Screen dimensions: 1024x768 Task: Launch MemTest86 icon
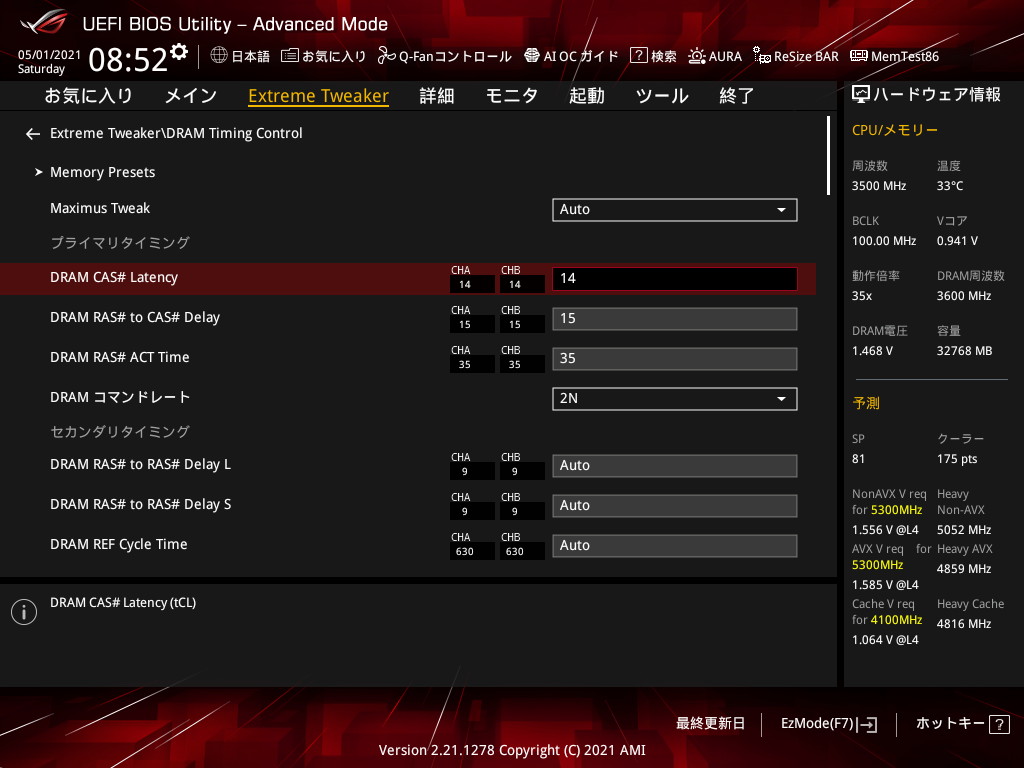858,56
